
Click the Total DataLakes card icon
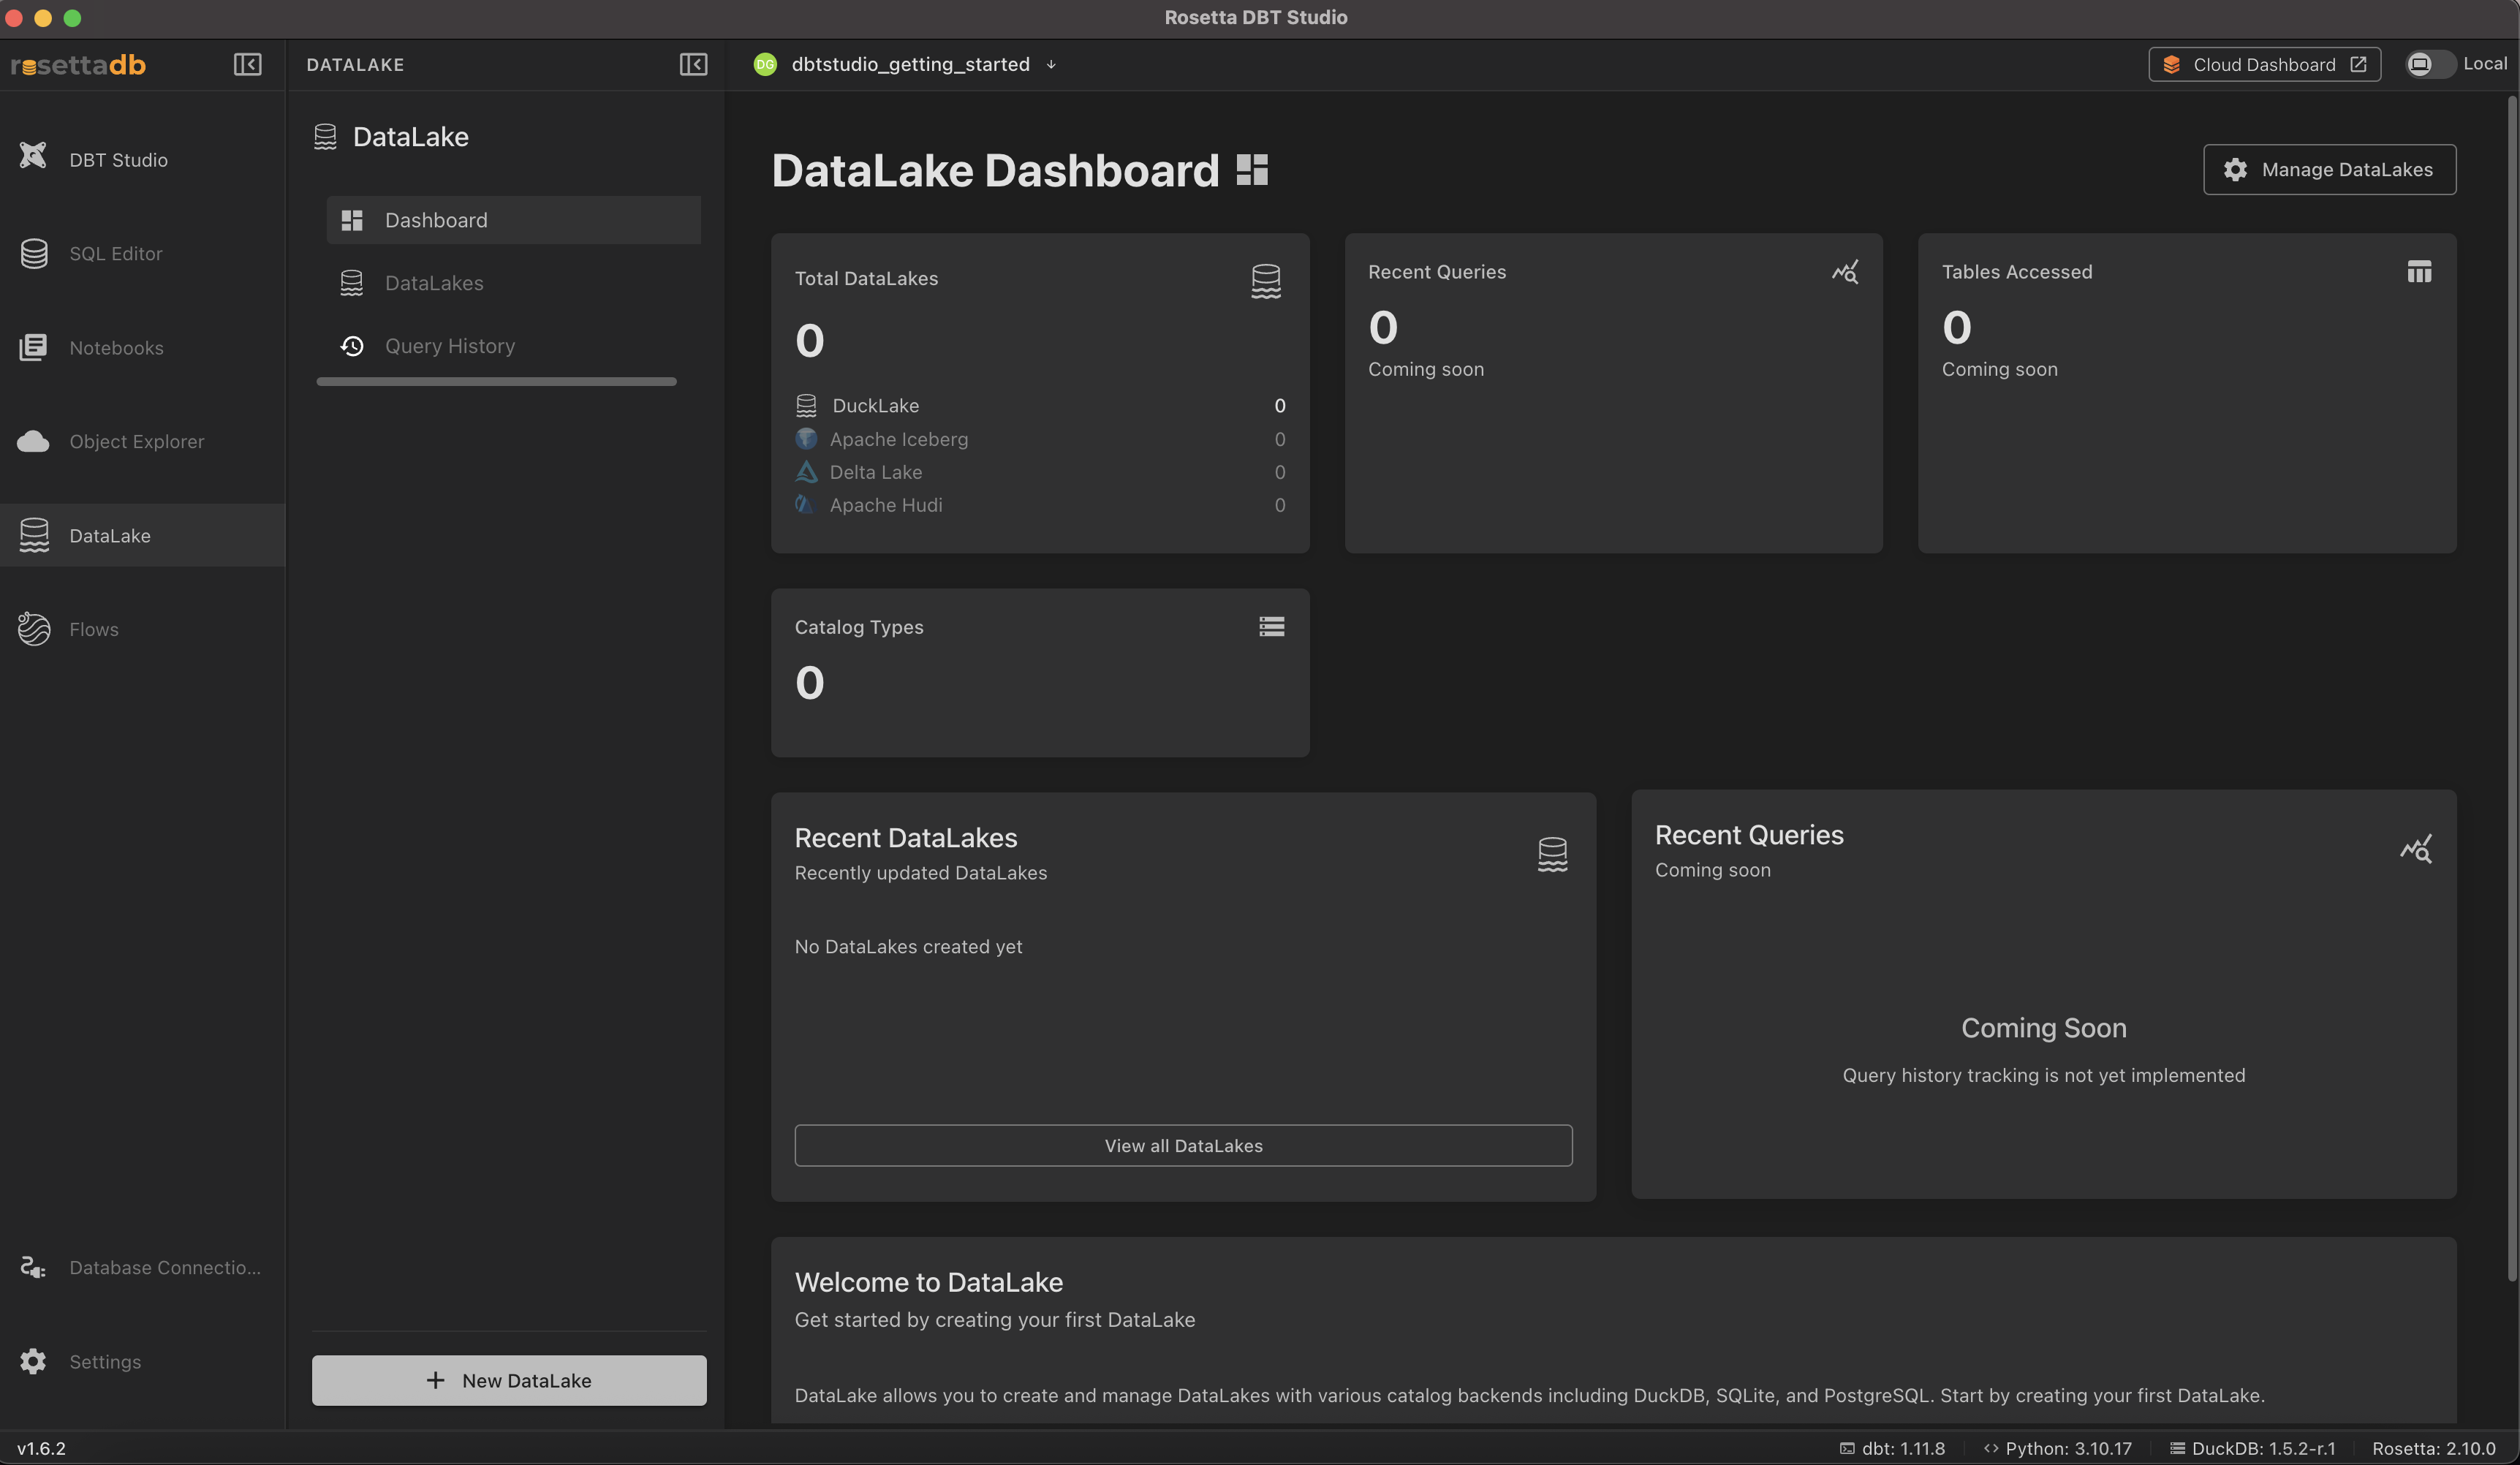pos(1266,281)
